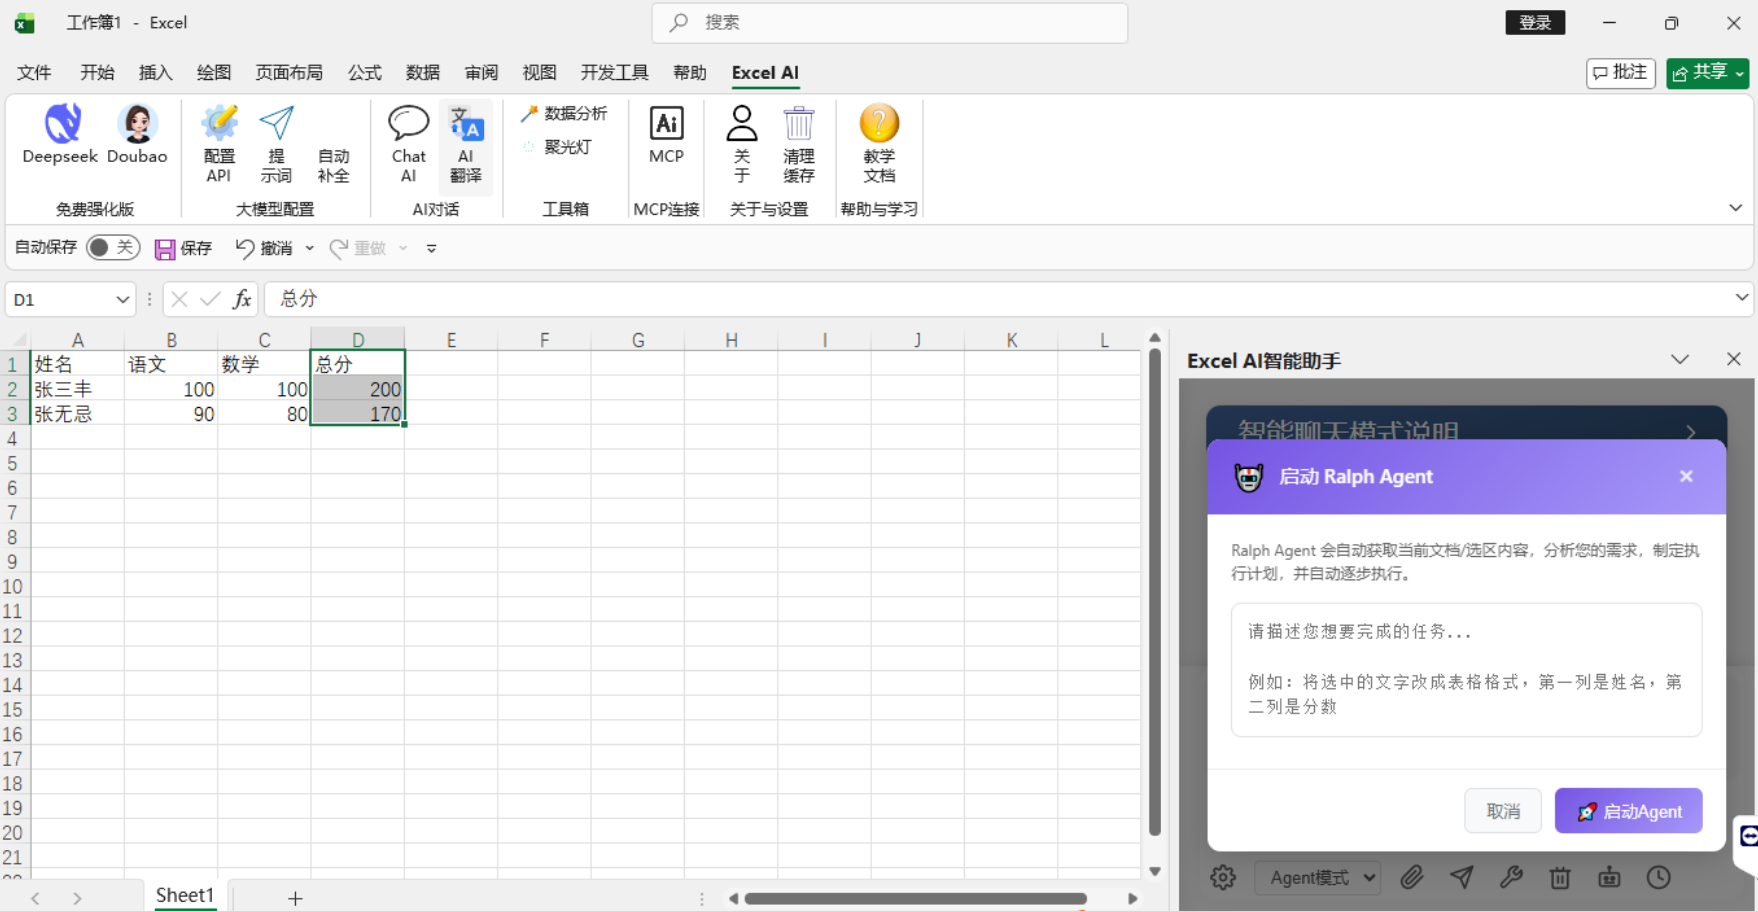Viewport: 1758px width, 912px height.
Task: Open the 配置 API settings
Action: pos(219,145)
